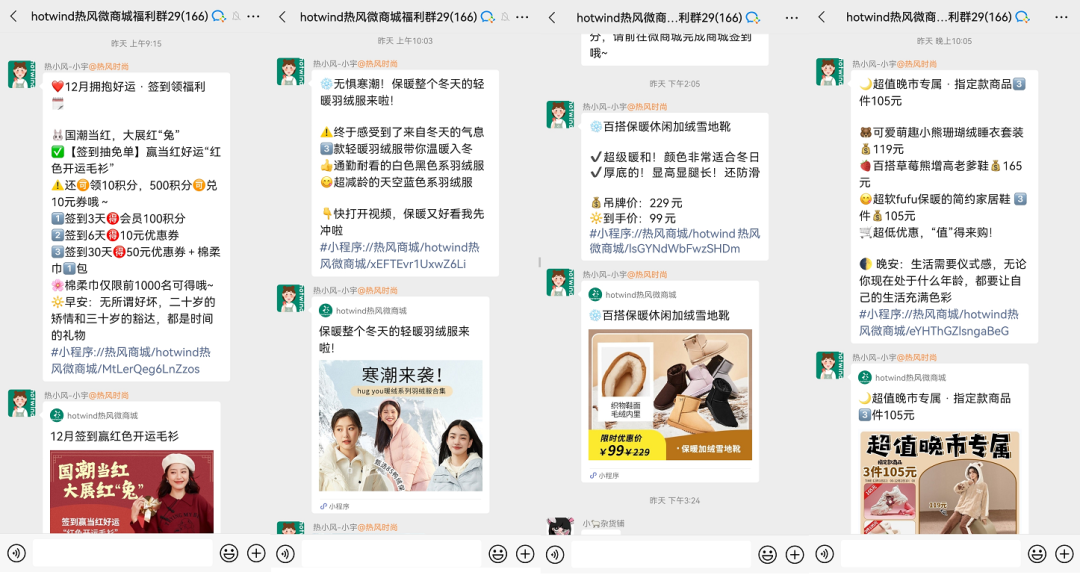Image resolution: width=1080 pixels, height=575 pixels.
Task: Tap the 小杂货铺 user avatar in the third chat
Action: pyautogui.click(x=559, y=528)
